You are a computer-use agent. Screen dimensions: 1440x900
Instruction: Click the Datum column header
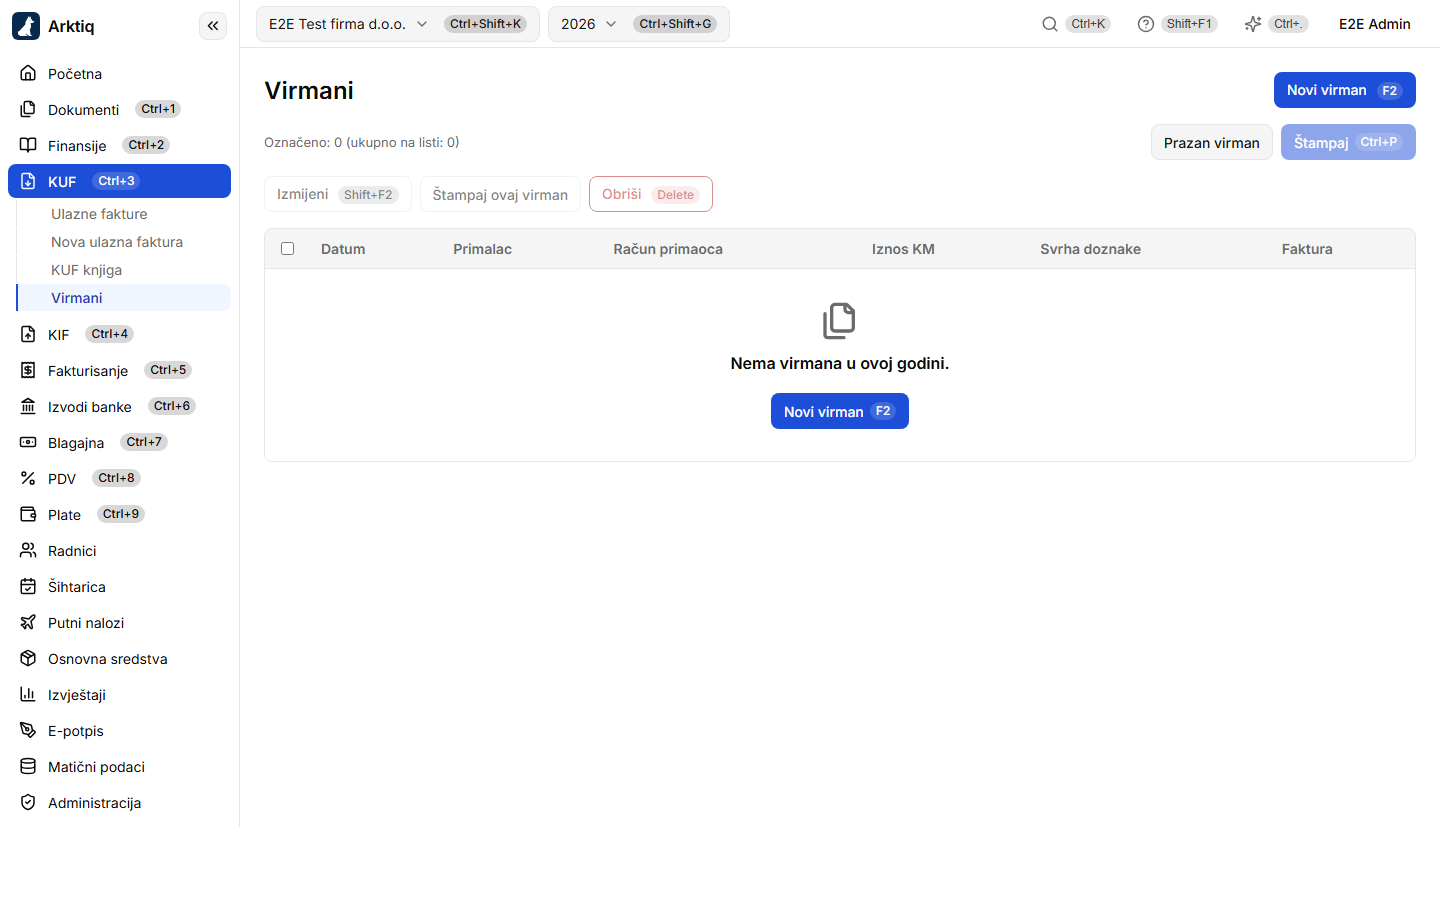click(x=343, y=249)
